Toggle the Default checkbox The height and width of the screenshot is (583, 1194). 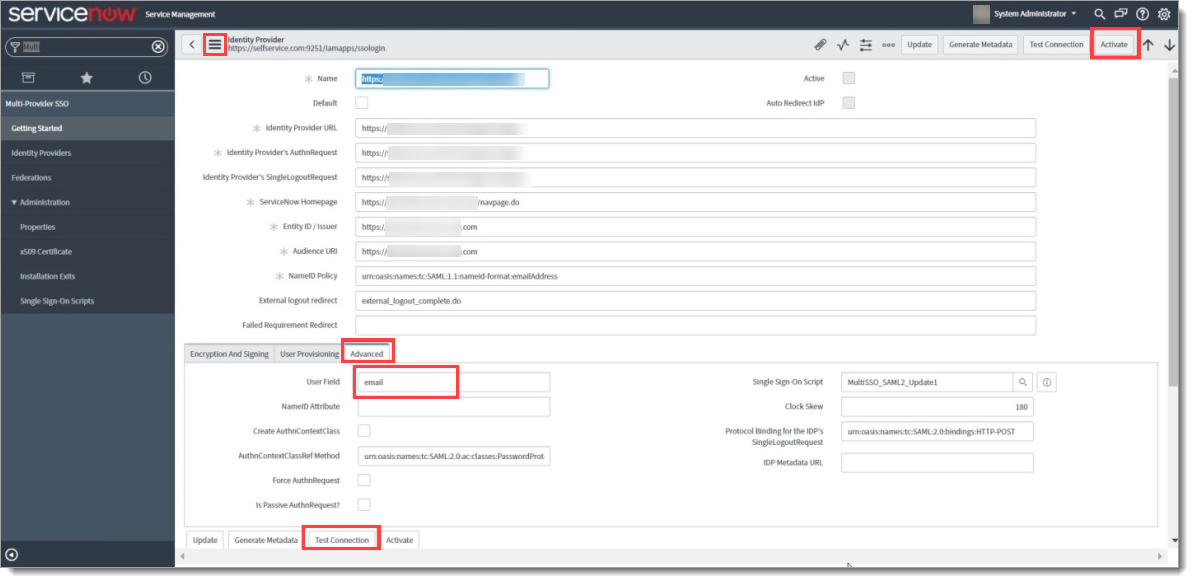click(362, 102)
